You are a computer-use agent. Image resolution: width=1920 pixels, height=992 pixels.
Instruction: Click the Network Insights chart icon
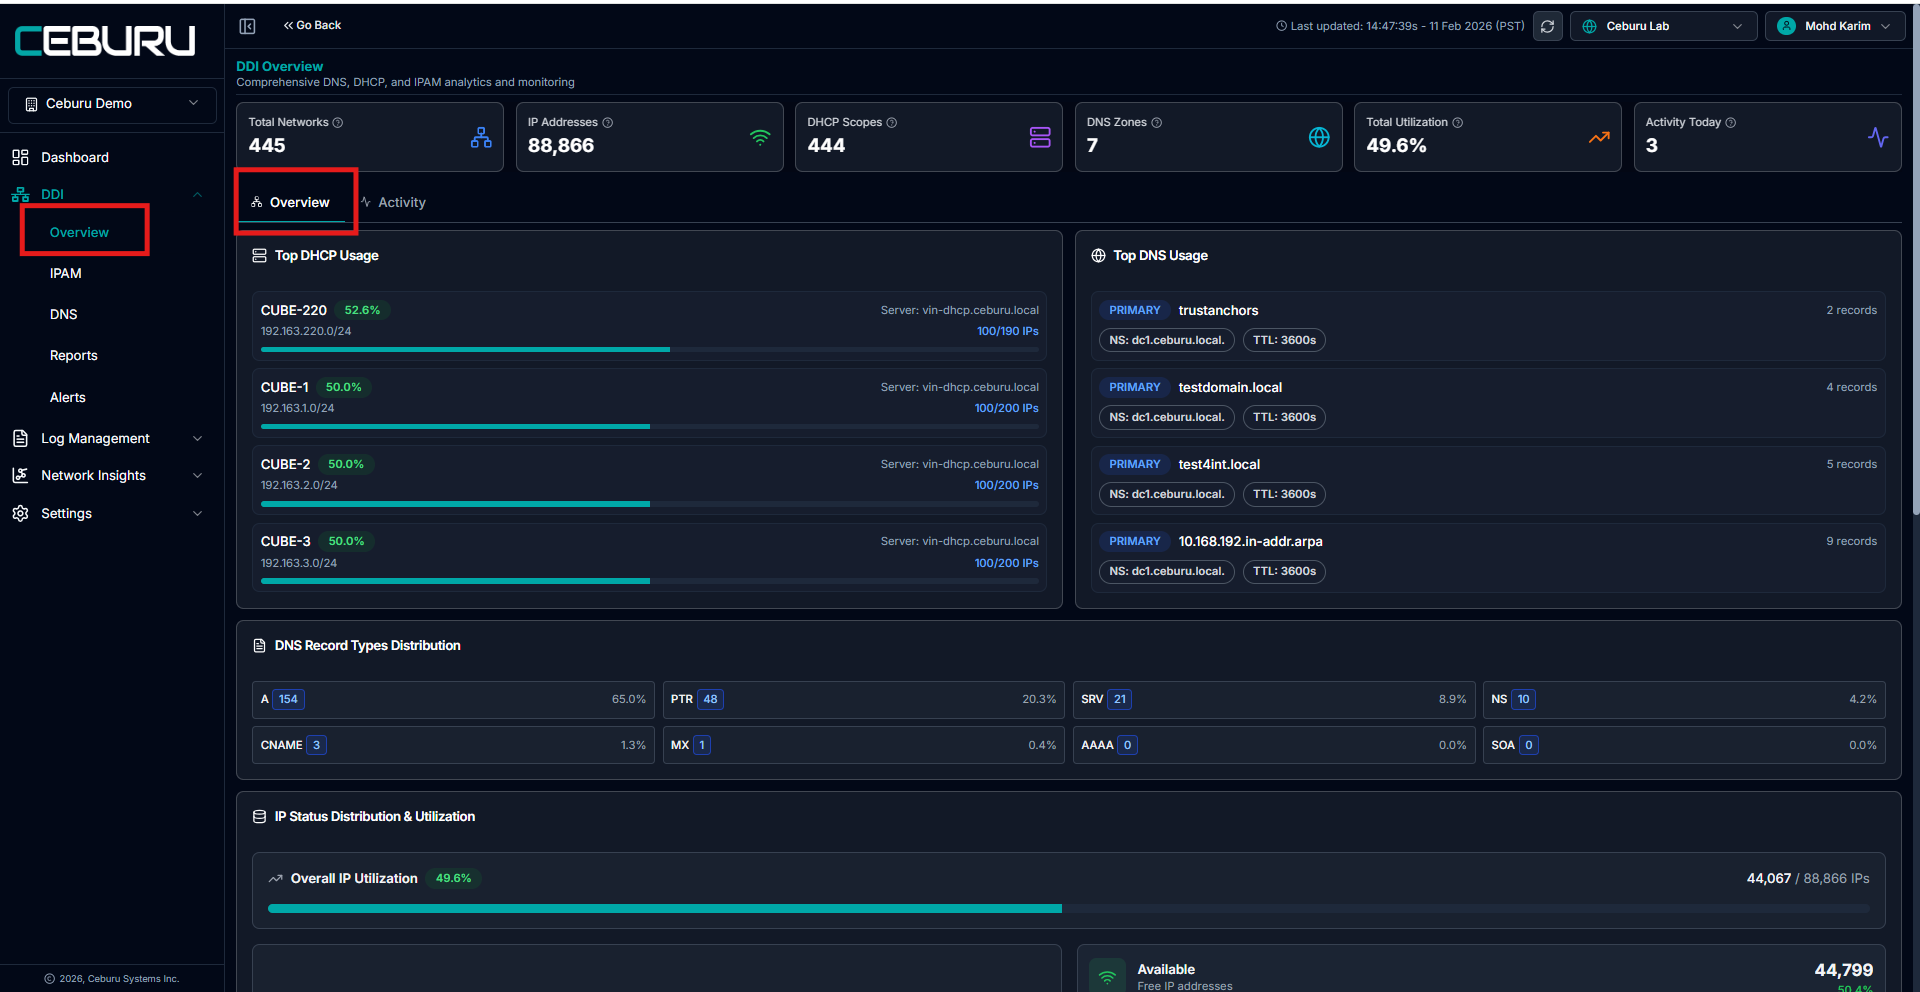coord(20,475)
